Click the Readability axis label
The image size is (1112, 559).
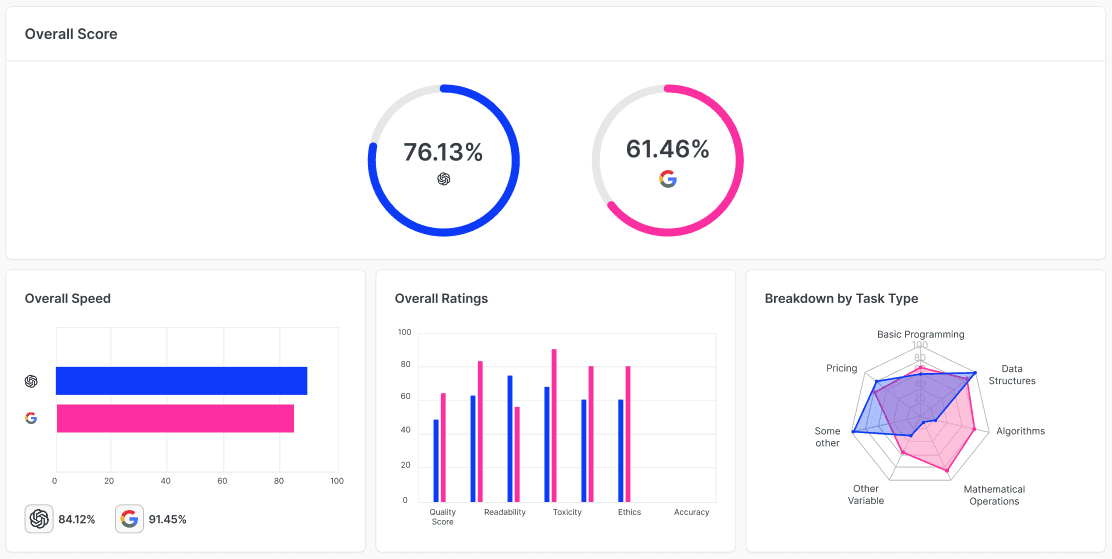click(x=505, y=512)
